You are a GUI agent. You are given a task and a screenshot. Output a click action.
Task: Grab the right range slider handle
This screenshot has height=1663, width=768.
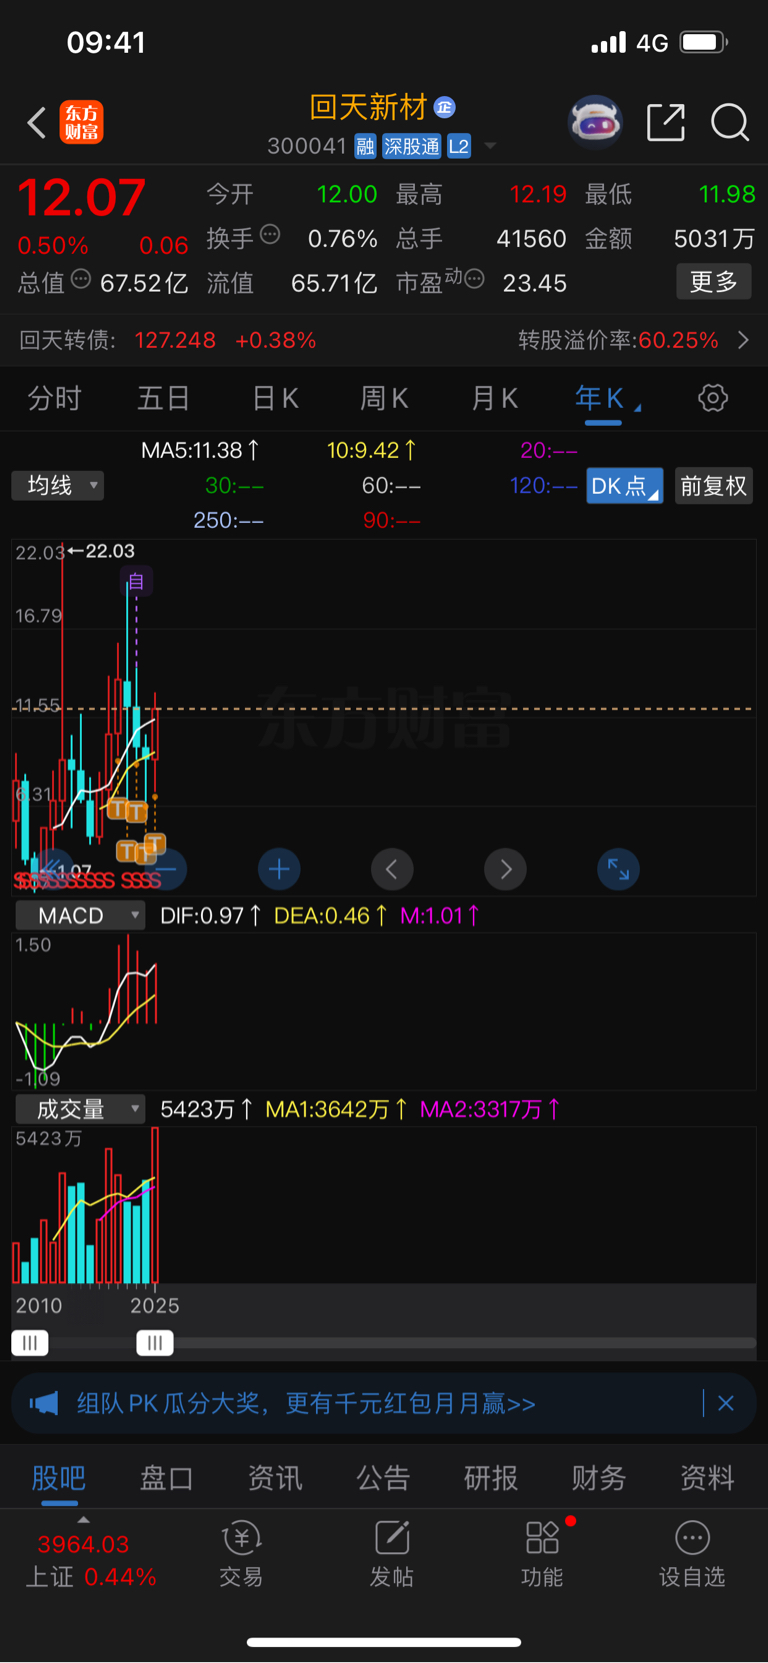click(x=155, y=1343)
